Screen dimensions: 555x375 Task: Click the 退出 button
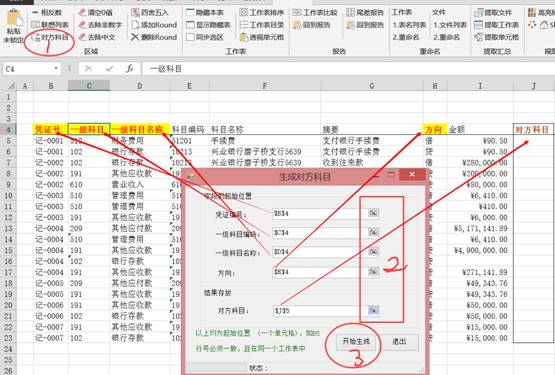pos(399,342)
